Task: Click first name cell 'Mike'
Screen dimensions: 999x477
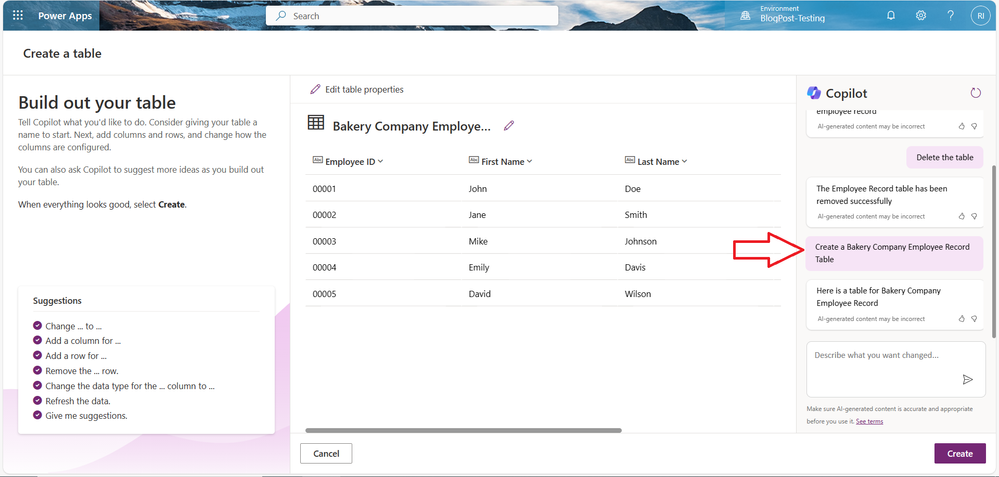Action: pos(478,241)
